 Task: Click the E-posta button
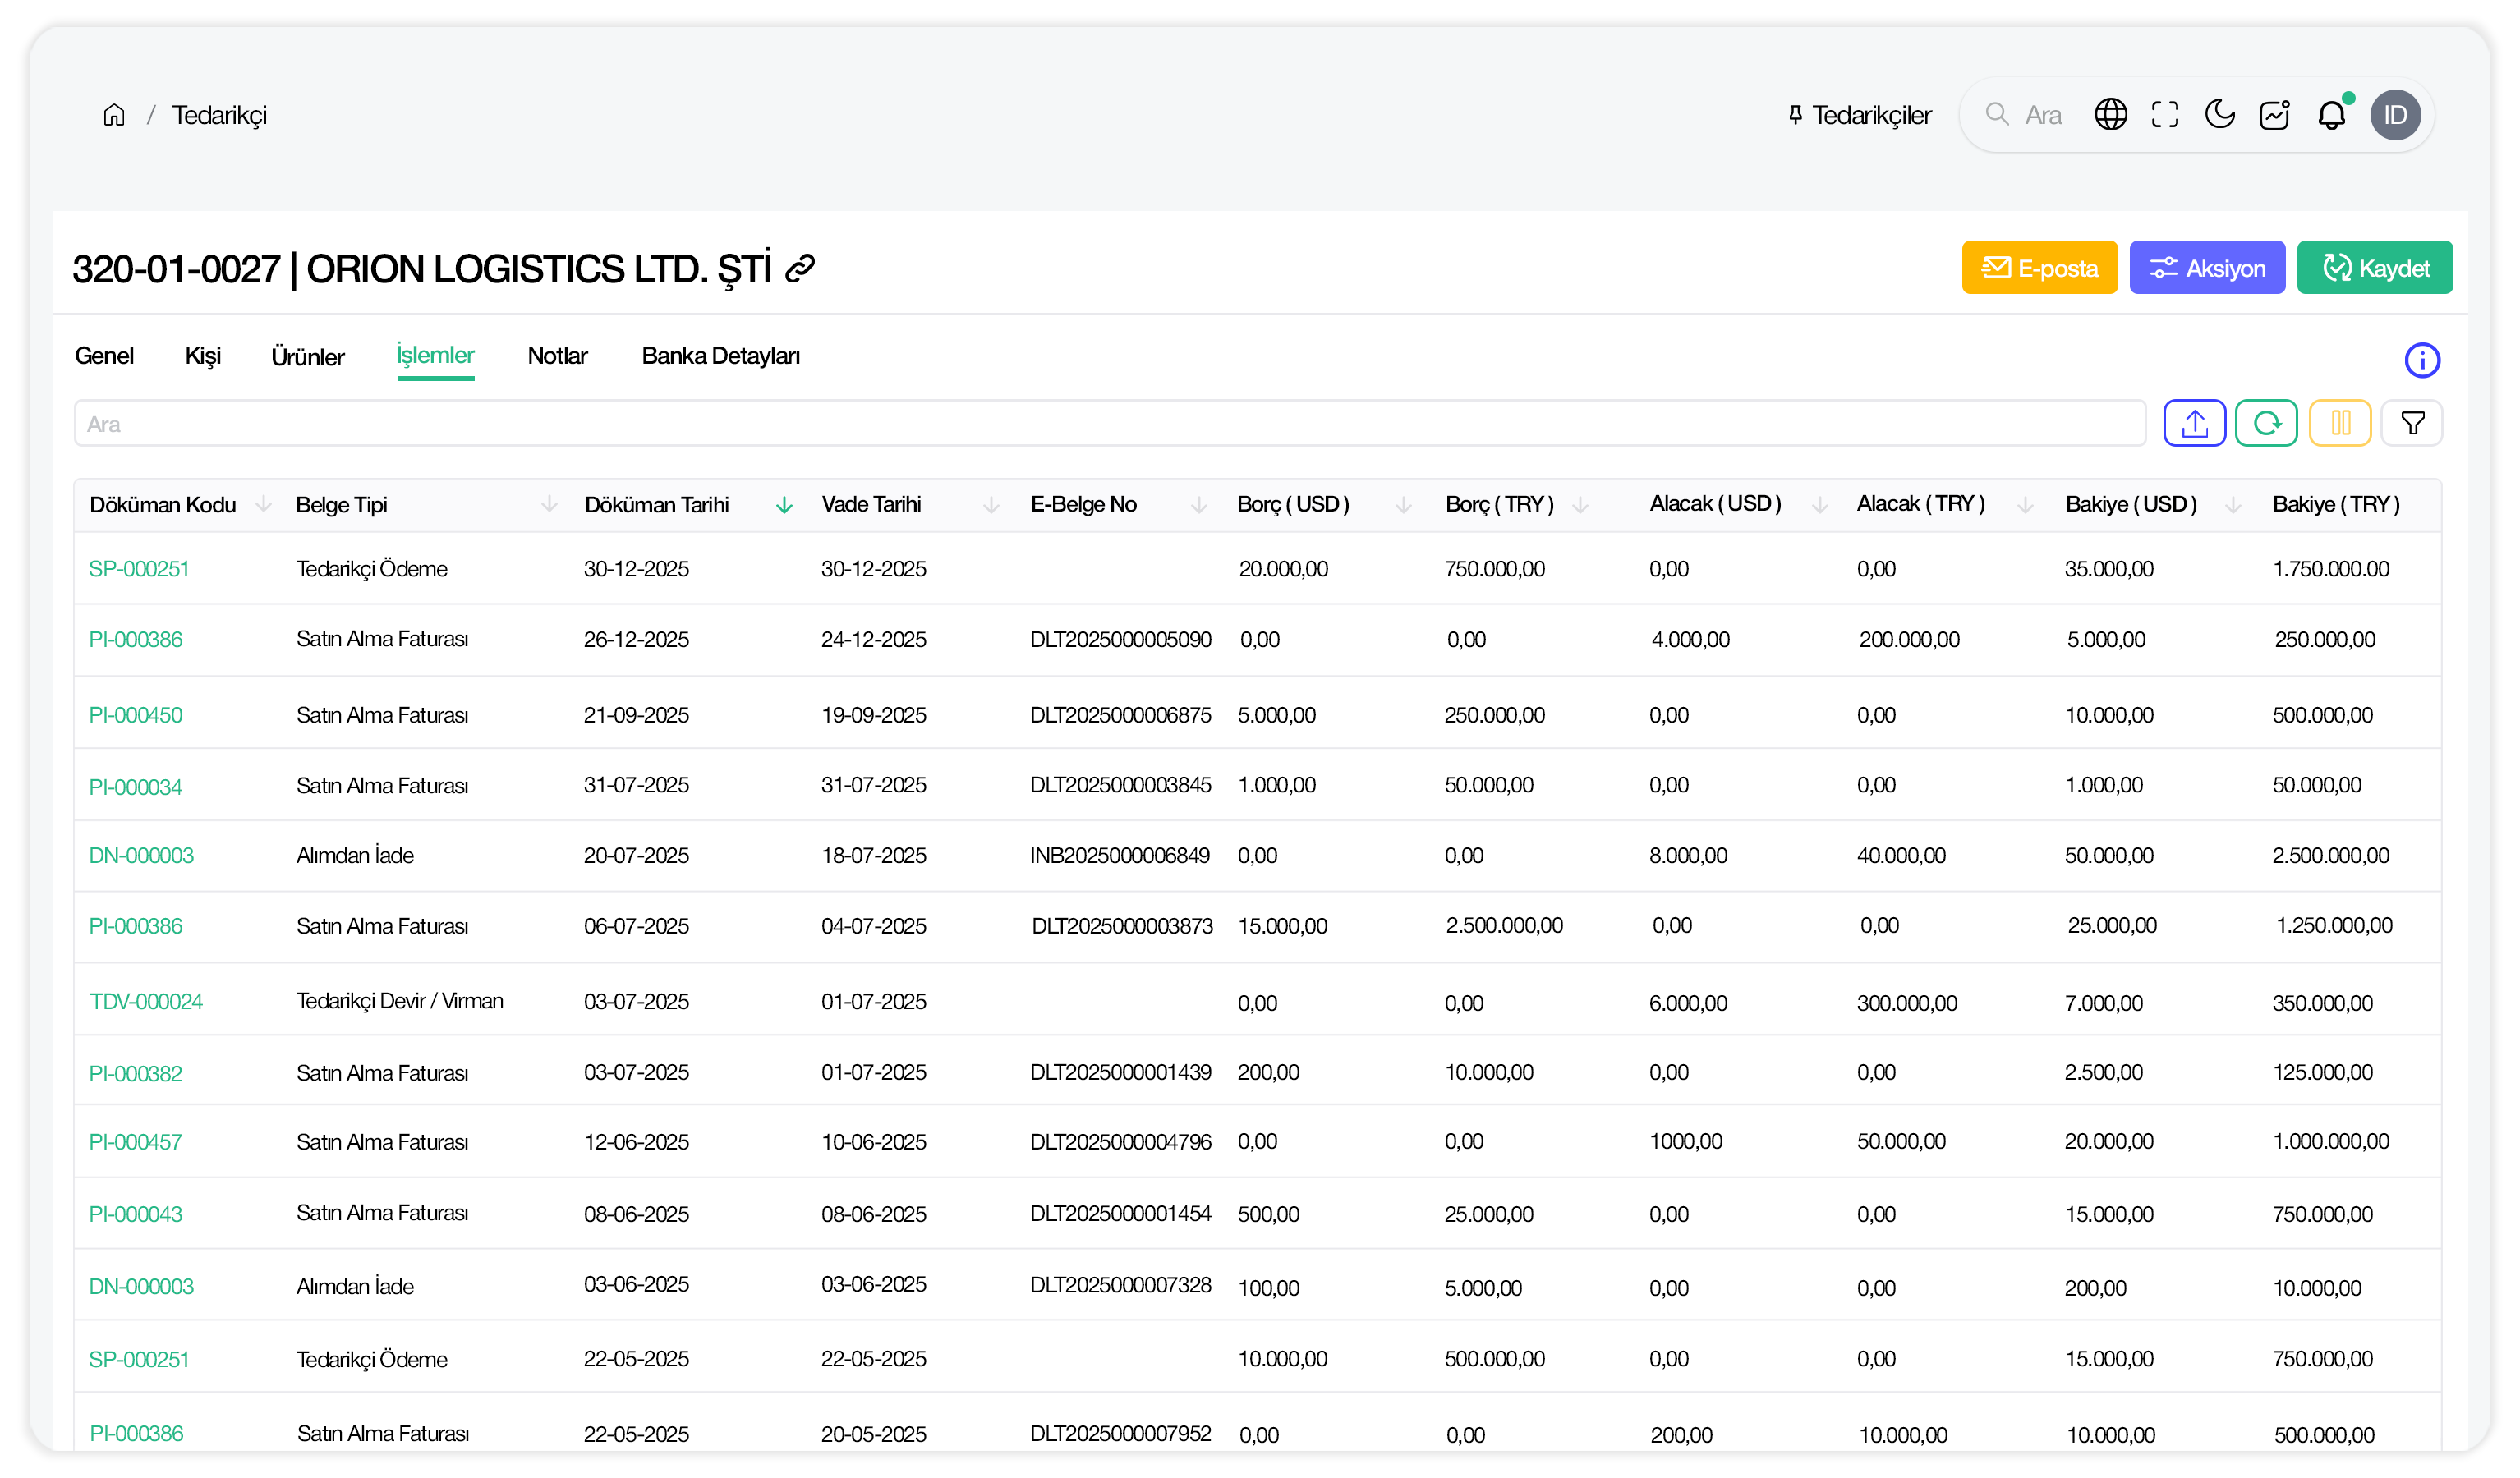[x=2039, y=268]
